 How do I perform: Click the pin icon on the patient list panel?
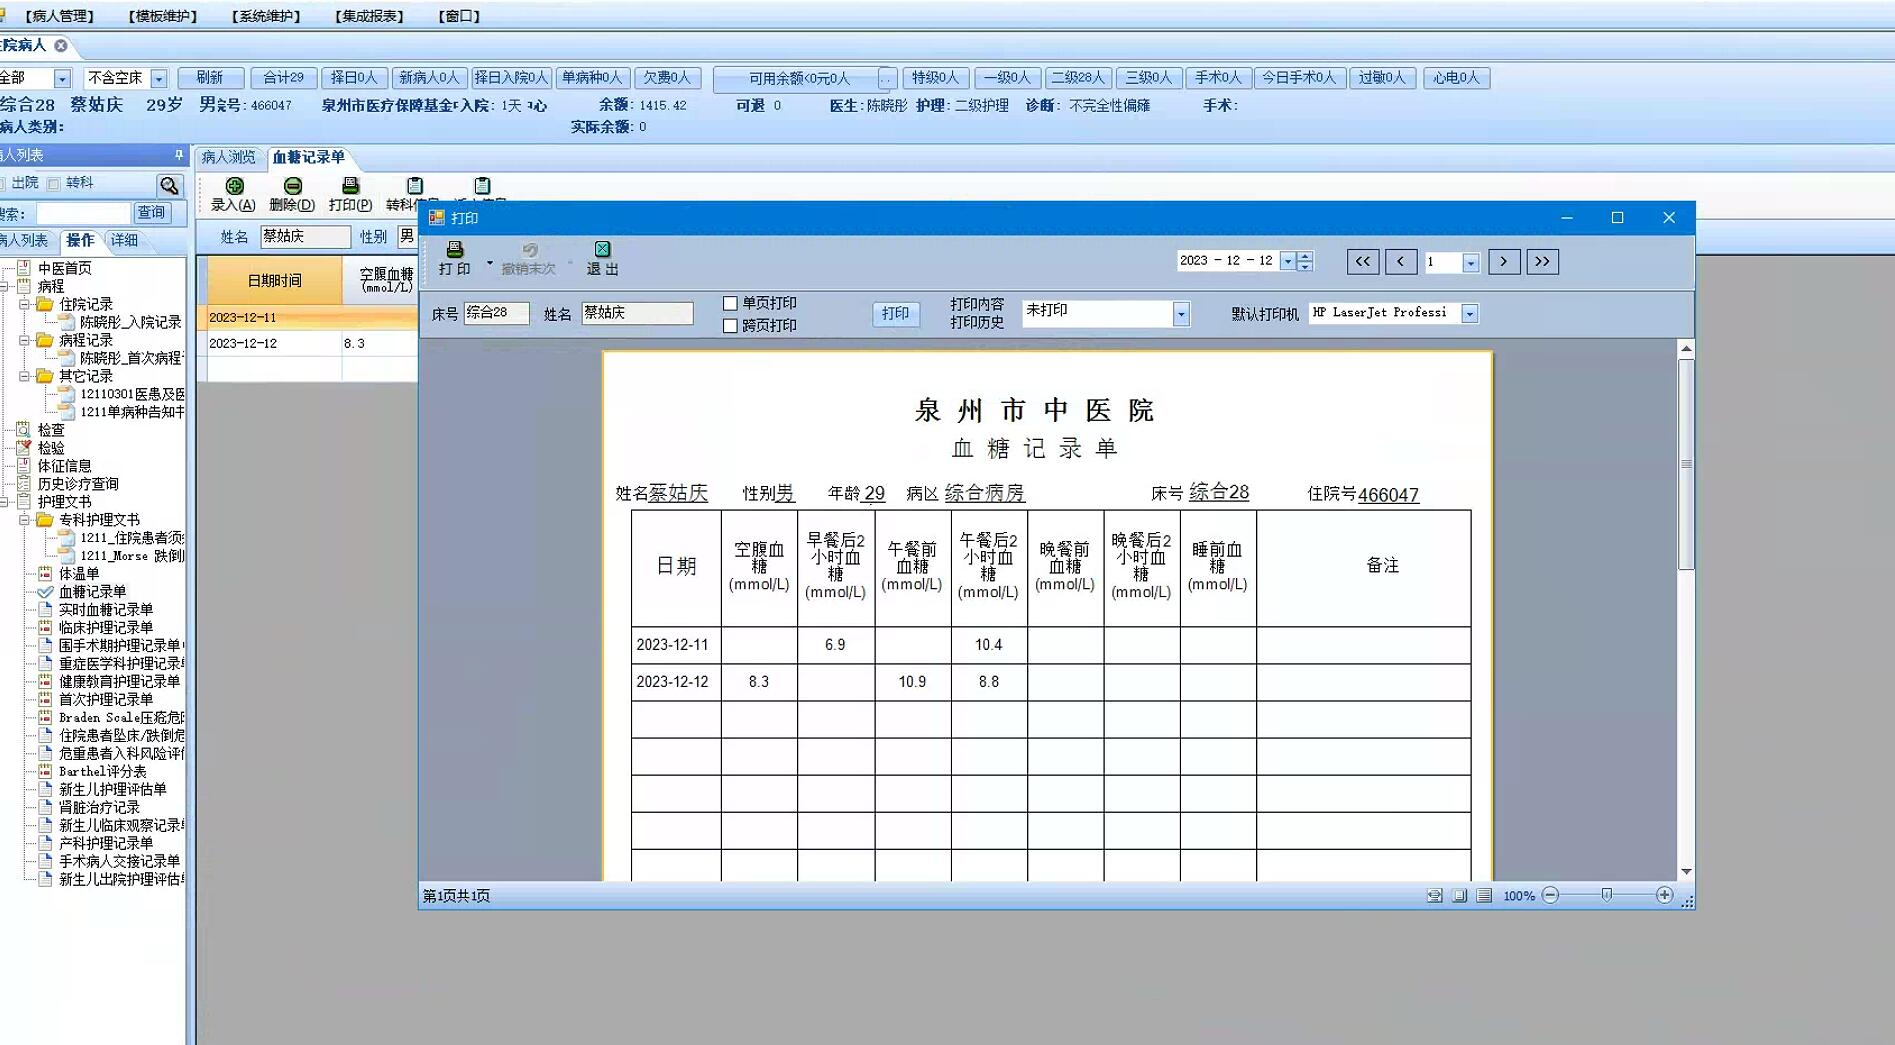pos(179,155)
